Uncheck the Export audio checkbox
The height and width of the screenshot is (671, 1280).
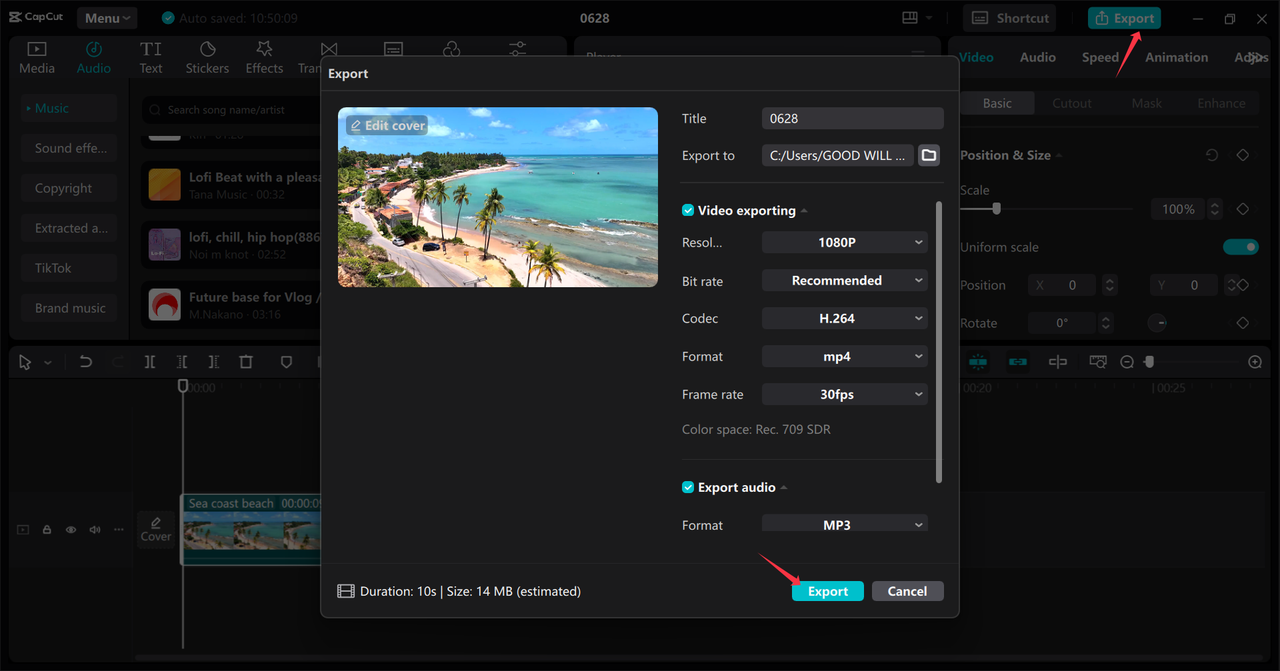pyautogui.click(x=688, y=487)
